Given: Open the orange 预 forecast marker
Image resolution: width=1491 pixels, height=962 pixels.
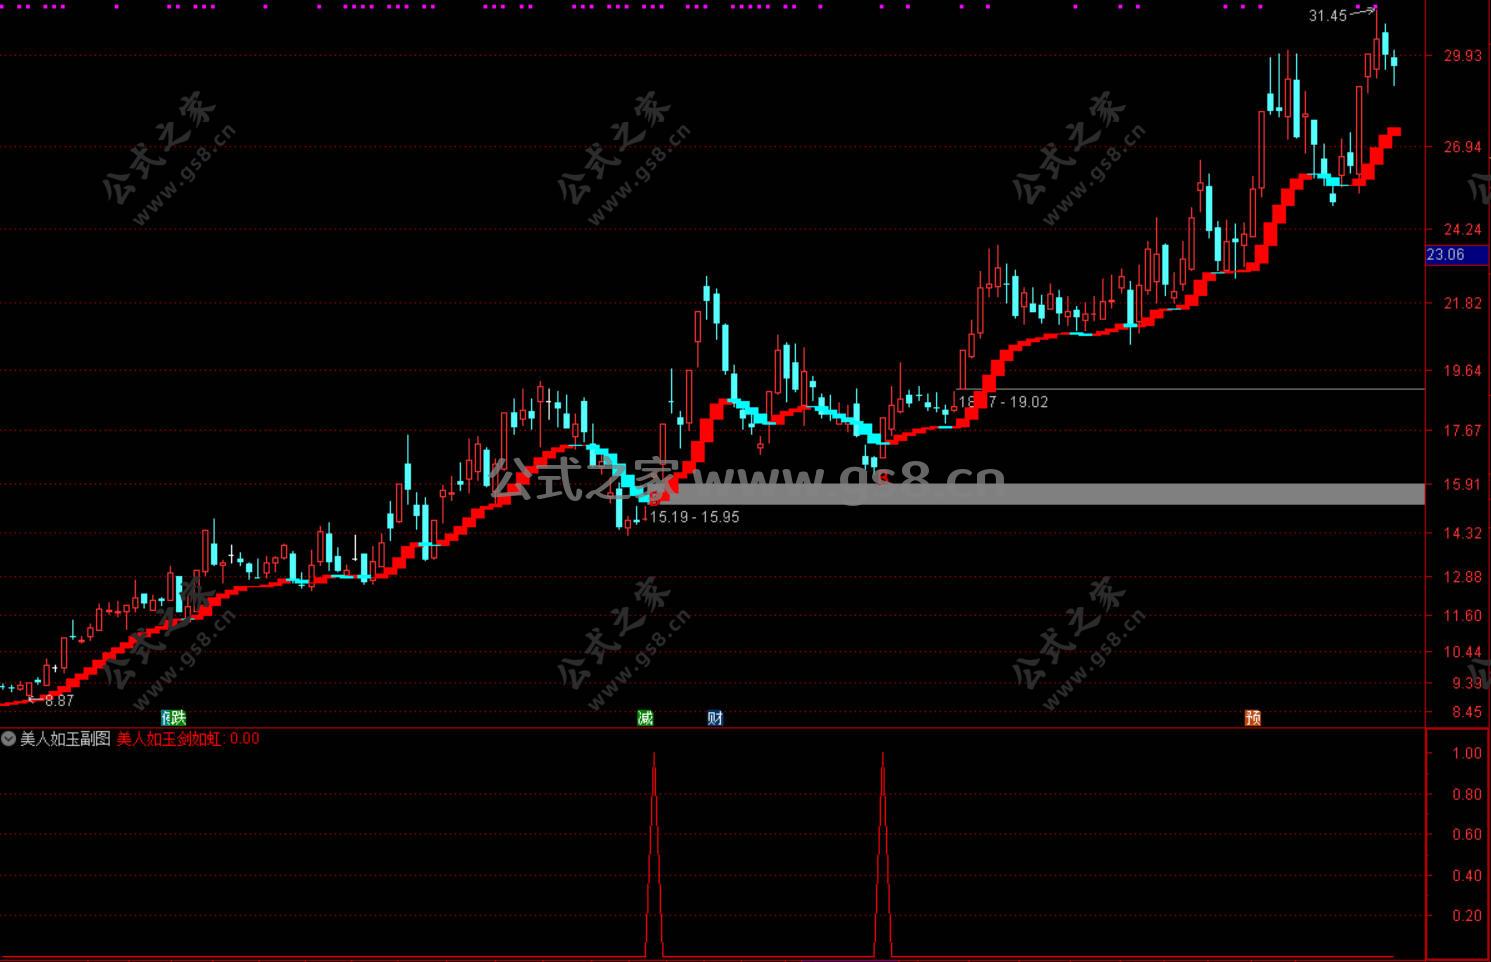Looking at the screenshot, I should coord(1253,717).
